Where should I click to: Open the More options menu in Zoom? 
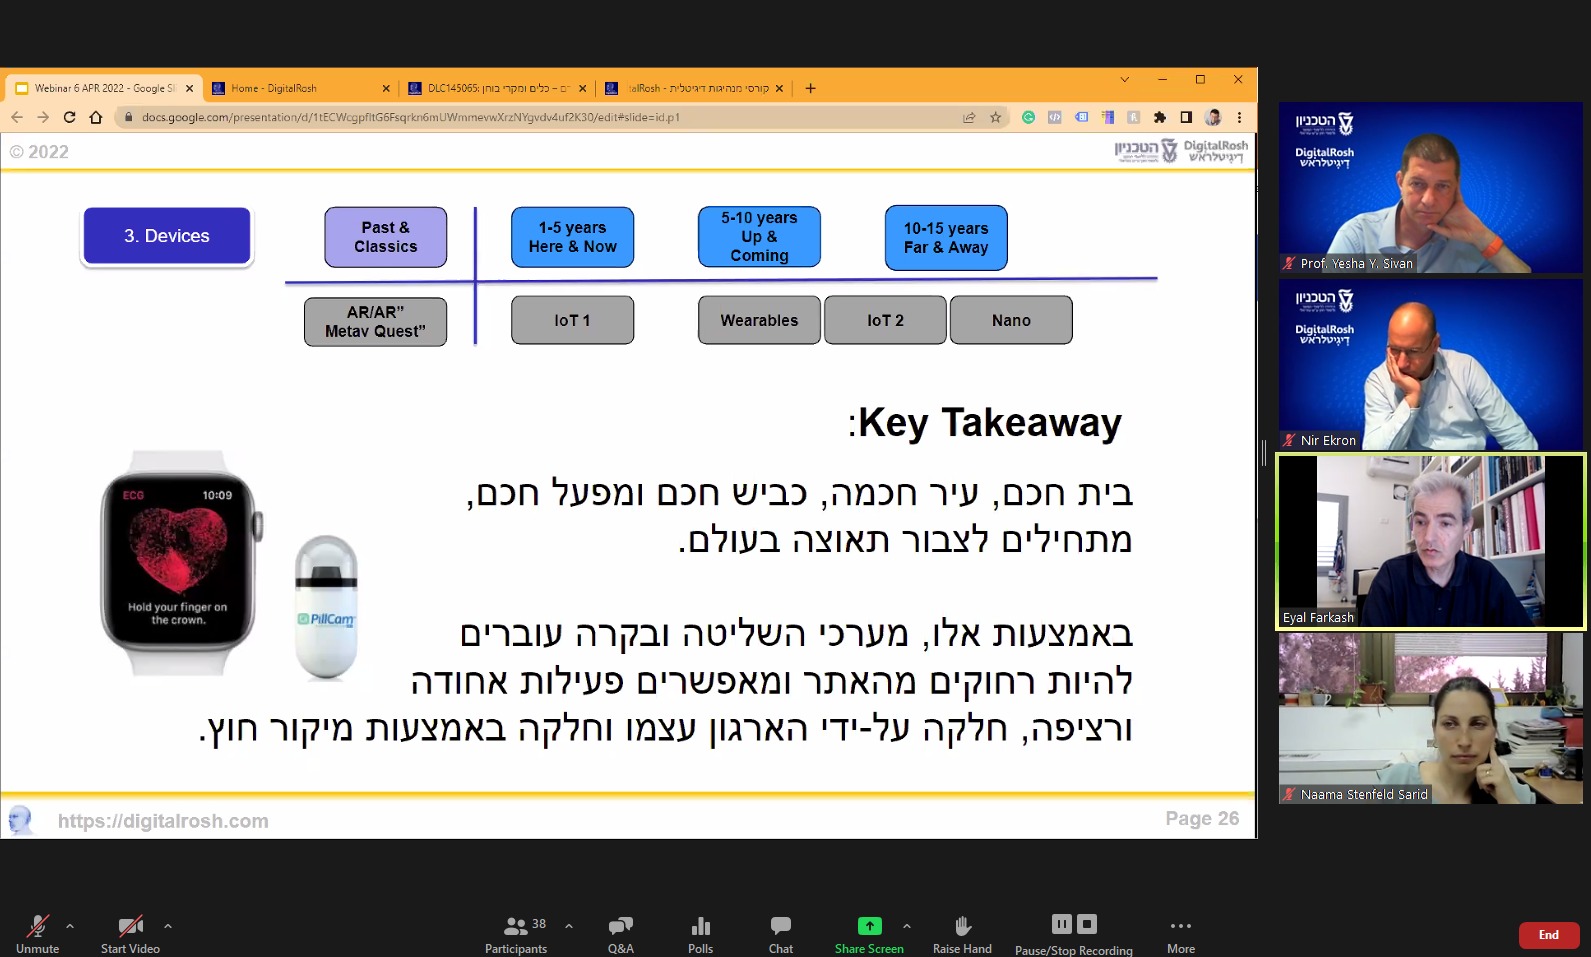pos(1181,934)
